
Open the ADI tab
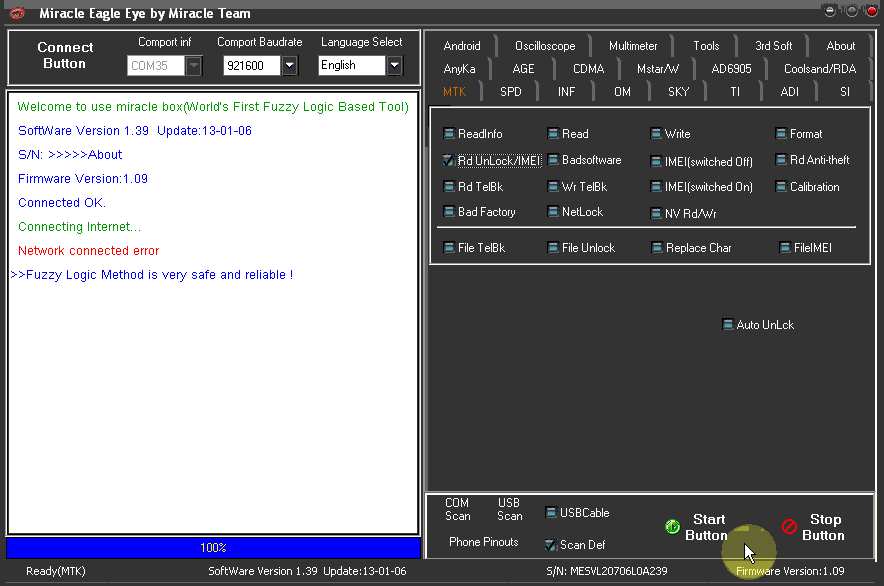pyautogui.click(x=789, y=92)
